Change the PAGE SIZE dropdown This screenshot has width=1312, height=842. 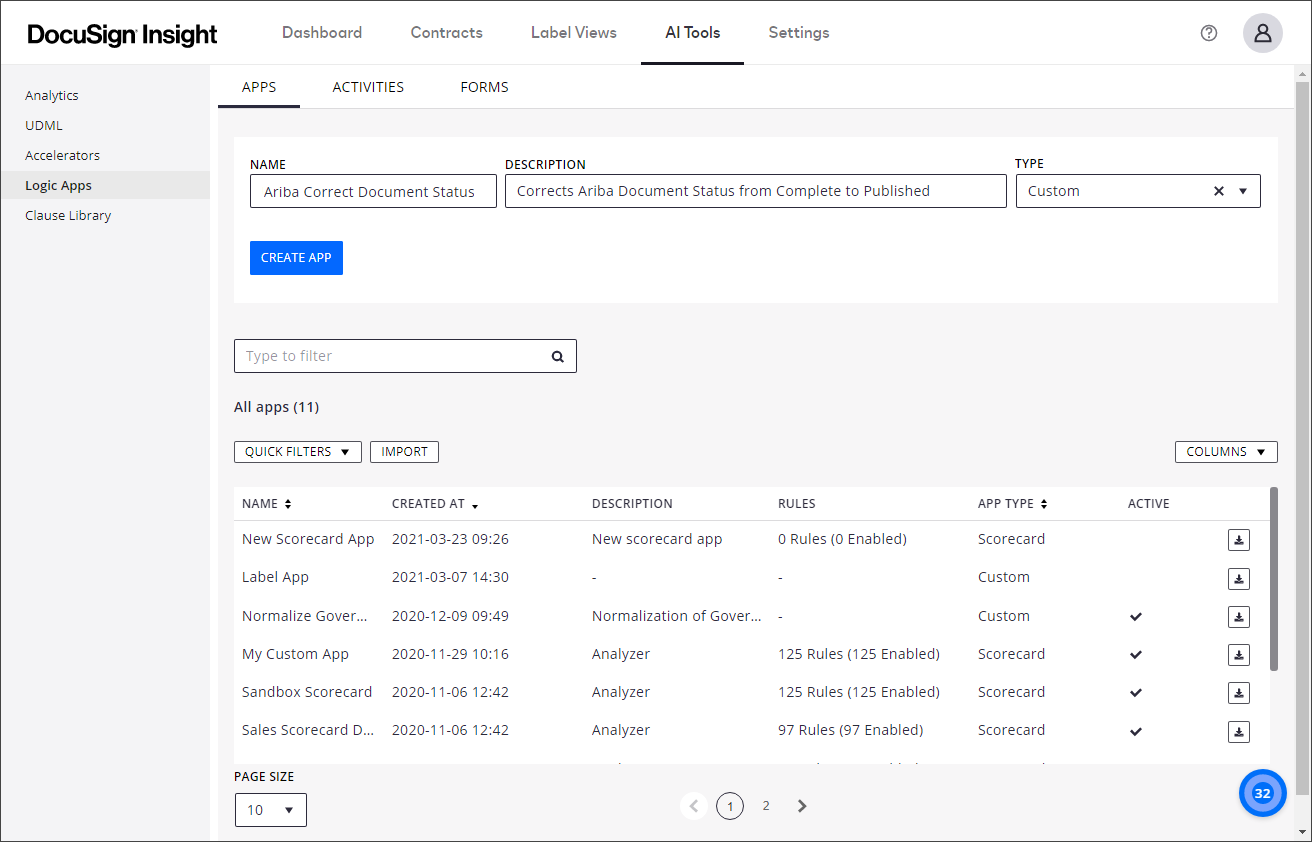pos(270,809)
